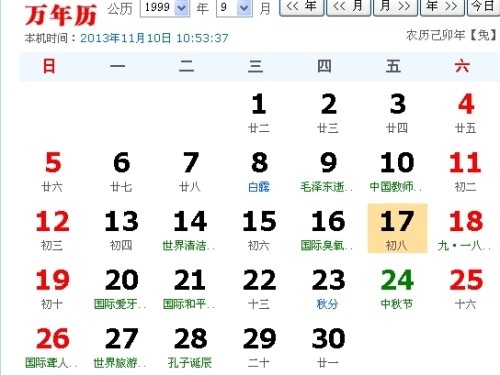Select September 16 marked 国际臭氧

point(328,230)
